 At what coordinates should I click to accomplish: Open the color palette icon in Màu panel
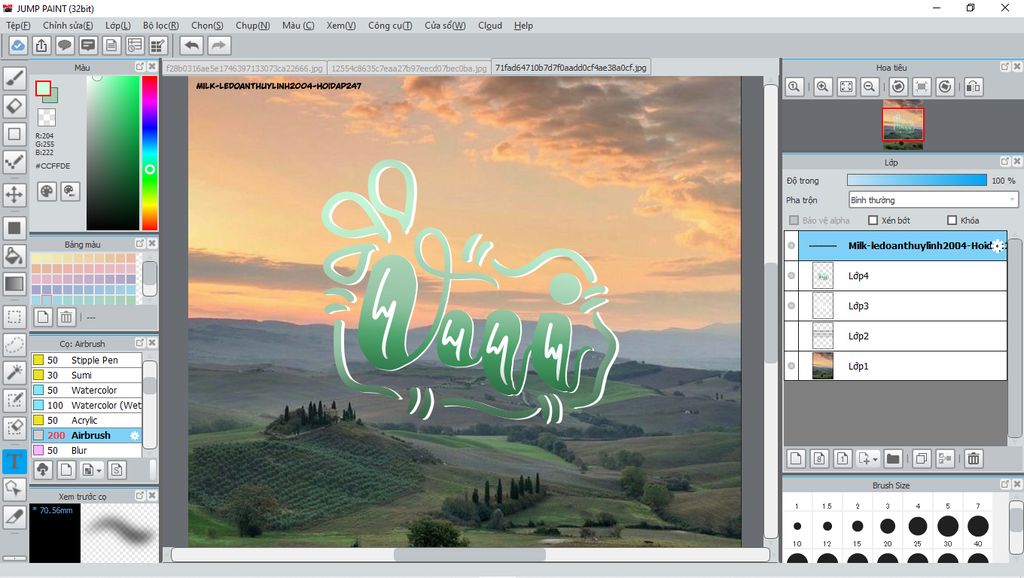[x=47, y=191]
